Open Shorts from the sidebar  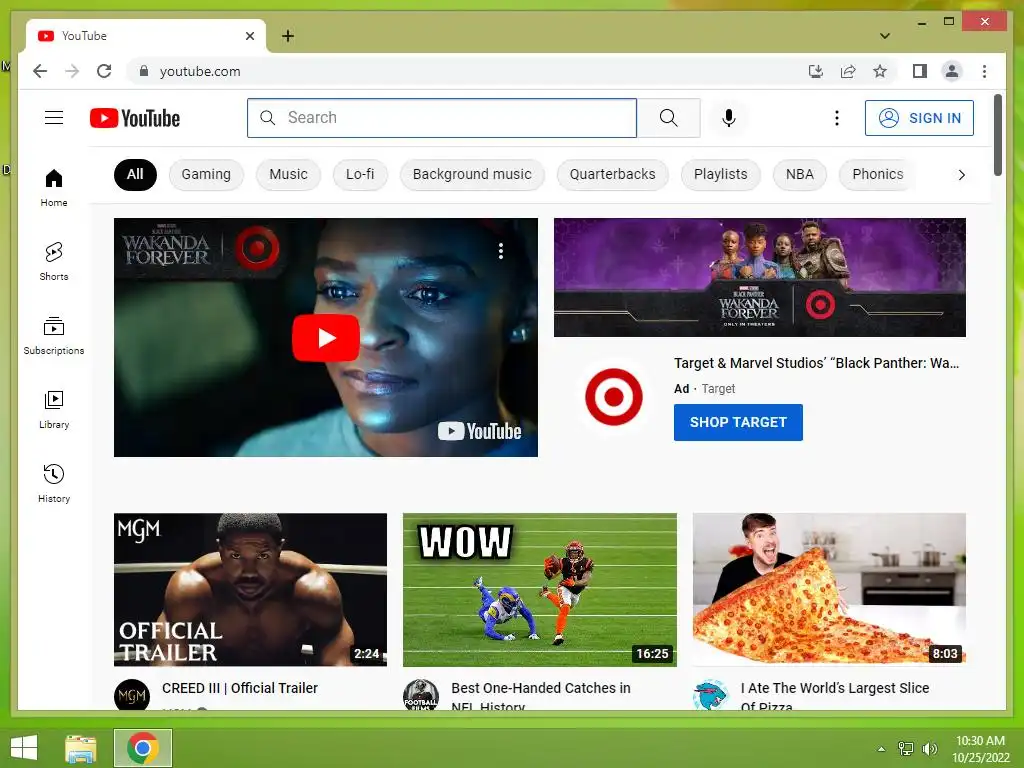pyautogui.click(x=54, y=262)
